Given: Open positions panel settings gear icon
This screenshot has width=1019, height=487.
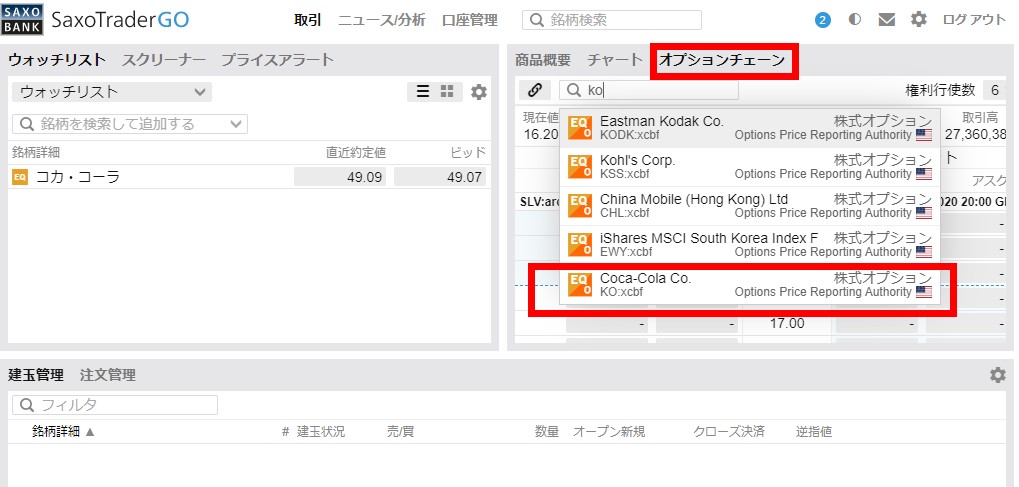Looking at the screenshot, I should 998,375.
